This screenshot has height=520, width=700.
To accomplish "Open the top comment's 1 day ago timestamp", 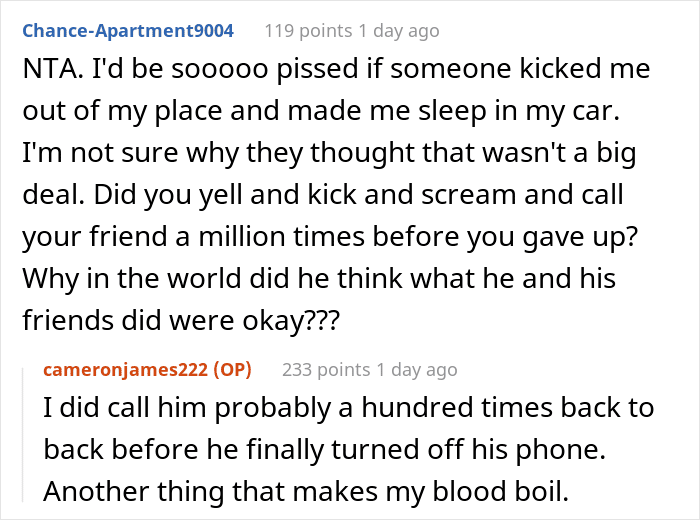I will click(399, 31).
